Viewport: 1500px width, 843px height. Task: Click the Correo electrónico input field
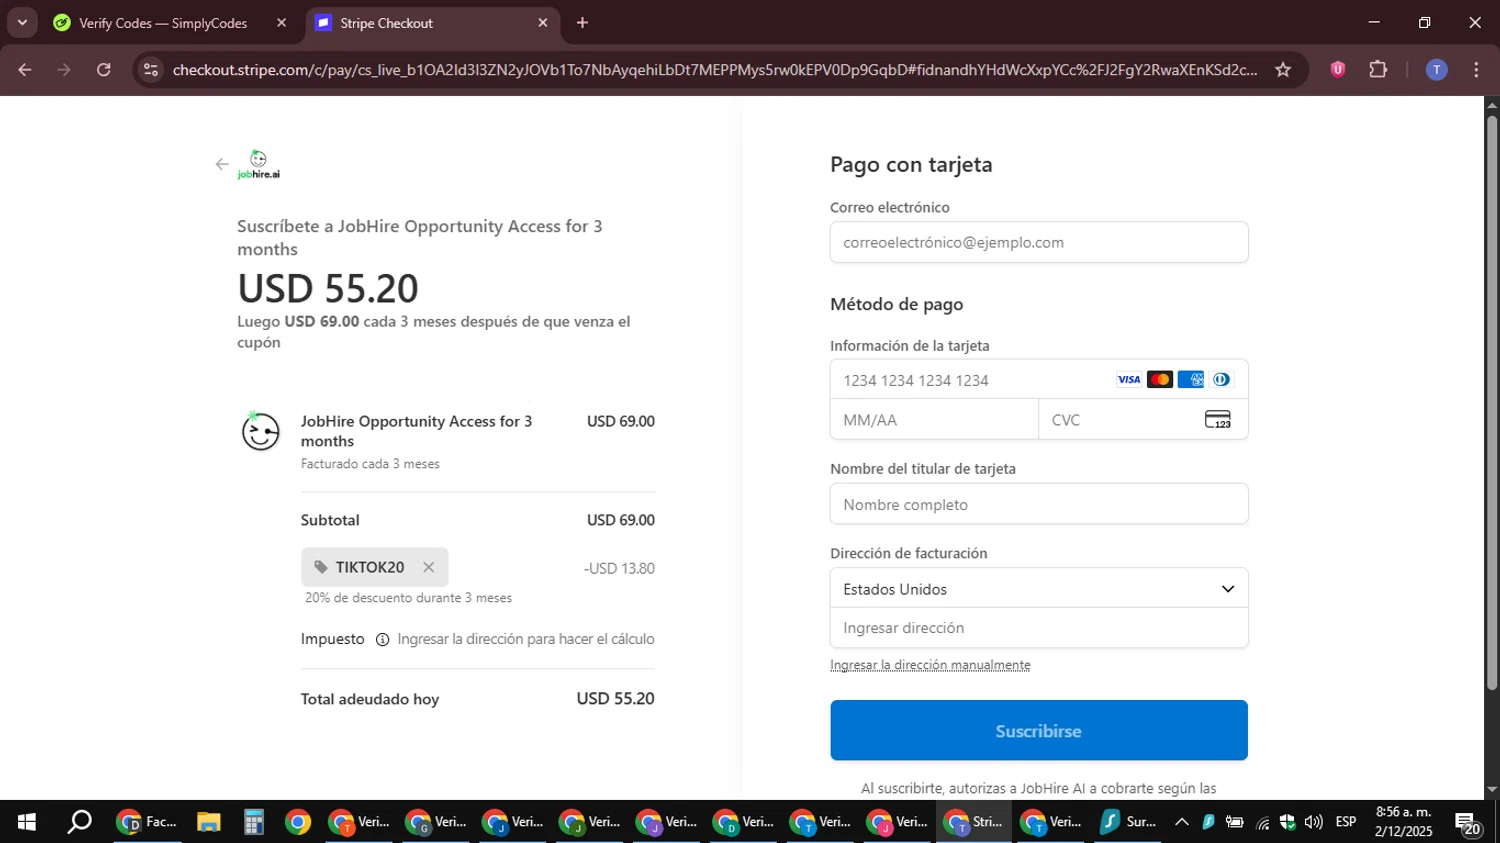pos(1039,242)
